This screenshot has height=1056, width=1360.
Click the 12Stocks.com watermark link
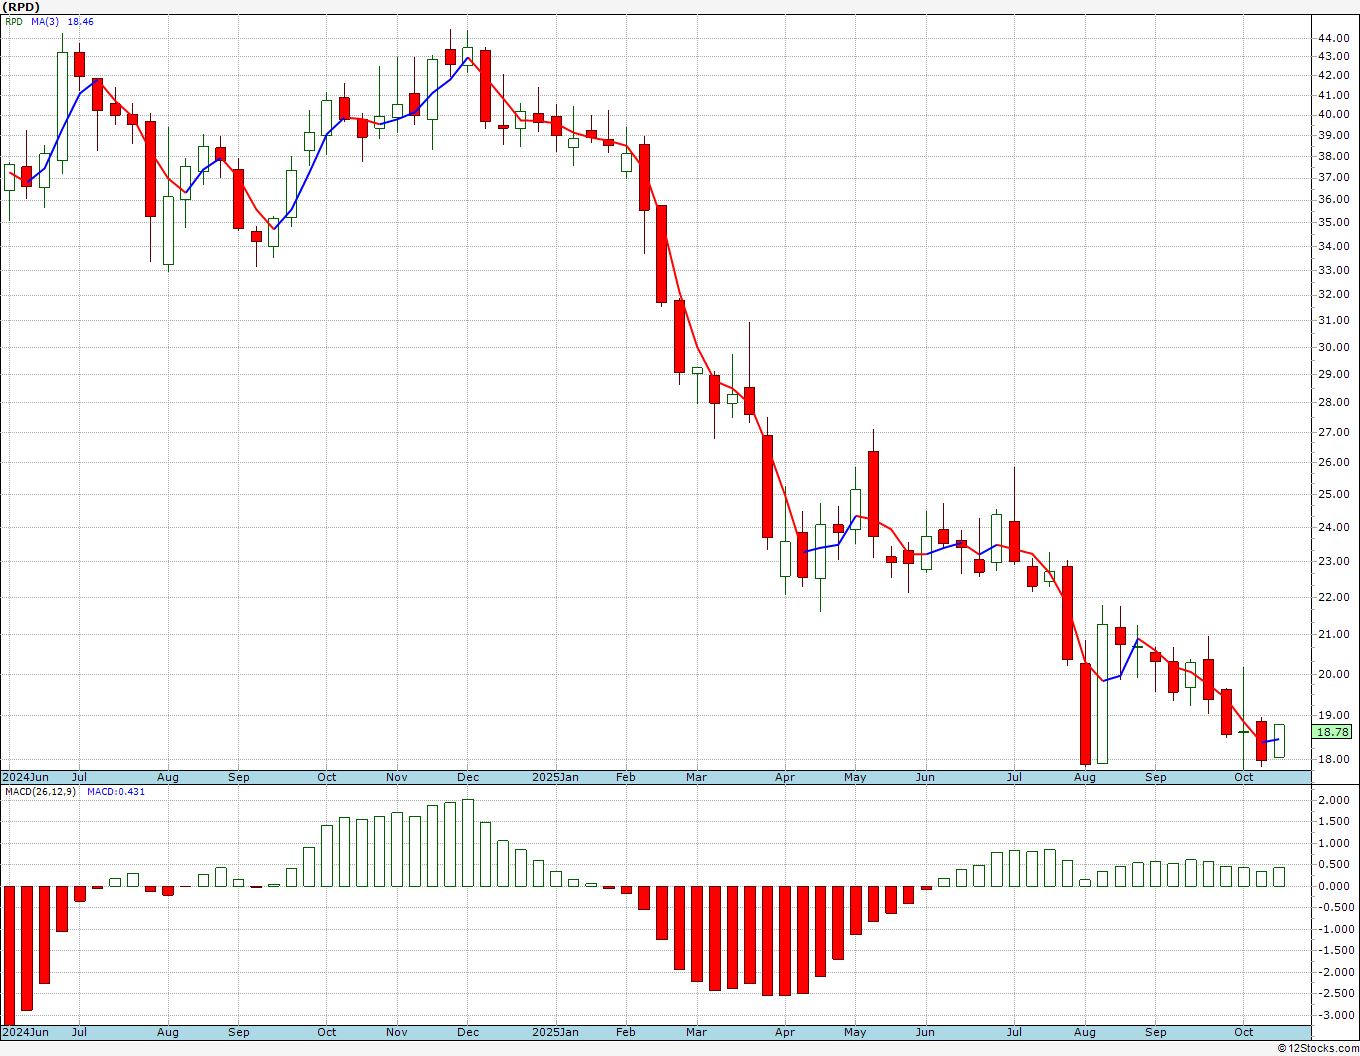(x=1318, y=1048)
